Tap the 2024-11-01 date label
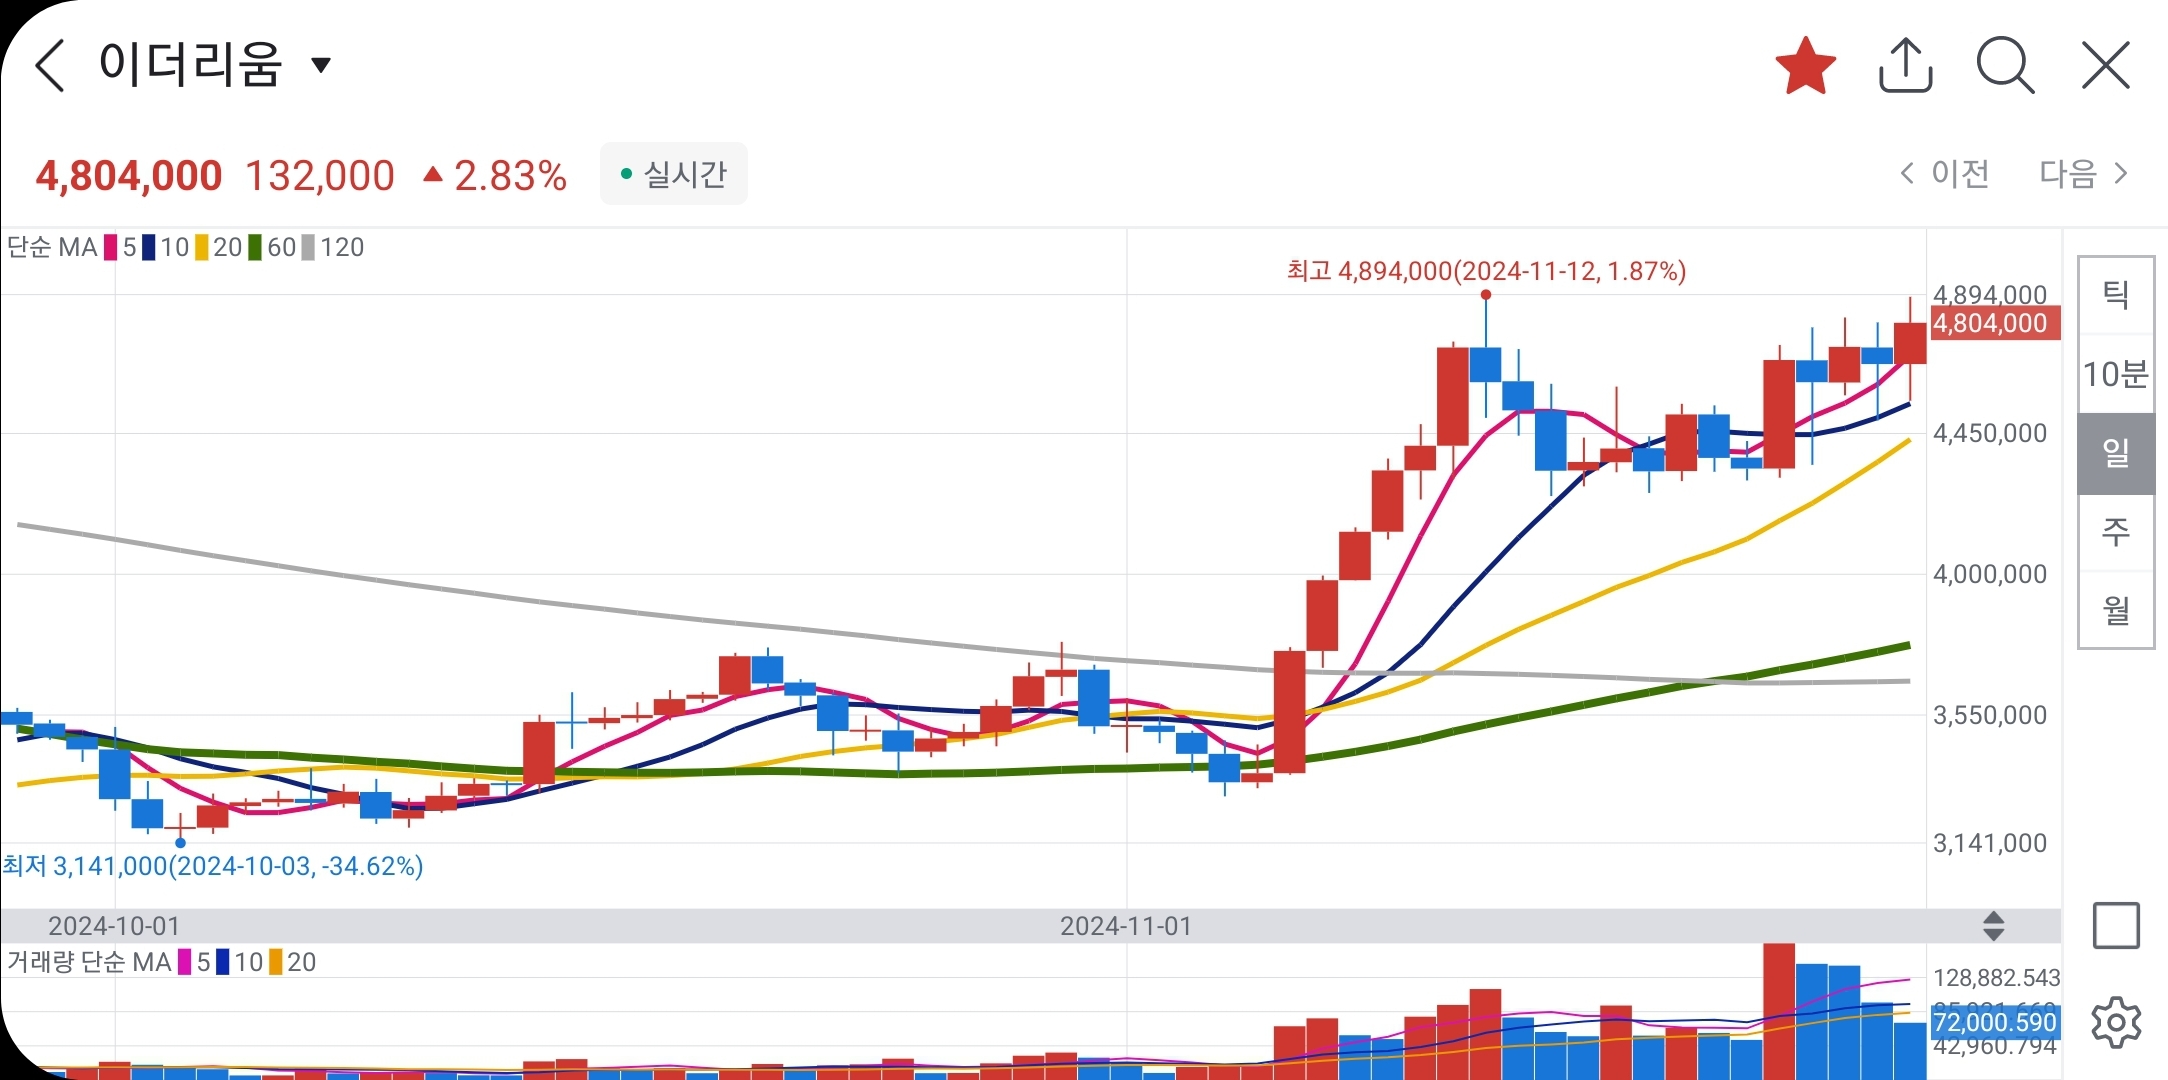The width and height of the screenshot is (2168, 1080). point(1126,926)
